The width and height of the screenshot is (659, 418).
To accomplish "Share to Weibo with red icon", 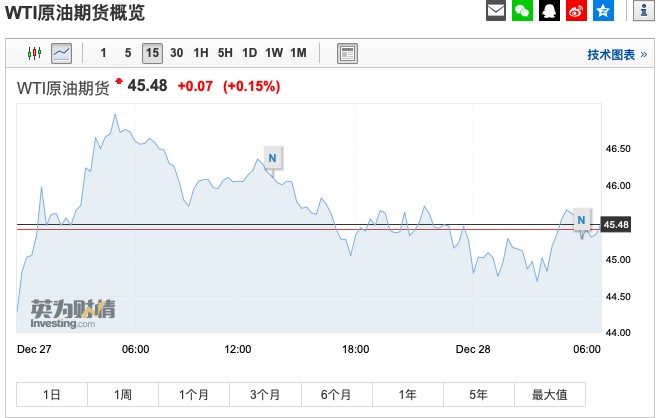I will click(575, 11).
